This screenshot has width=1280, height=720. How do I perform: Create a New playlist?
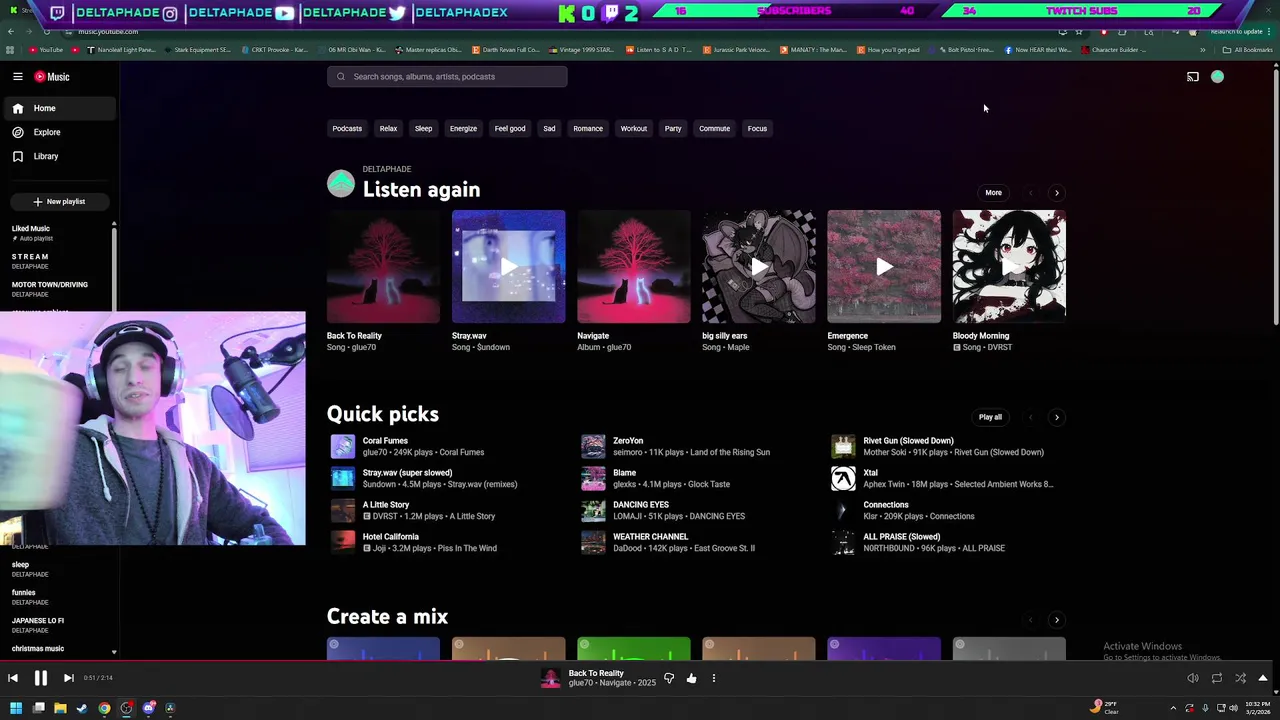coord(58,202)
